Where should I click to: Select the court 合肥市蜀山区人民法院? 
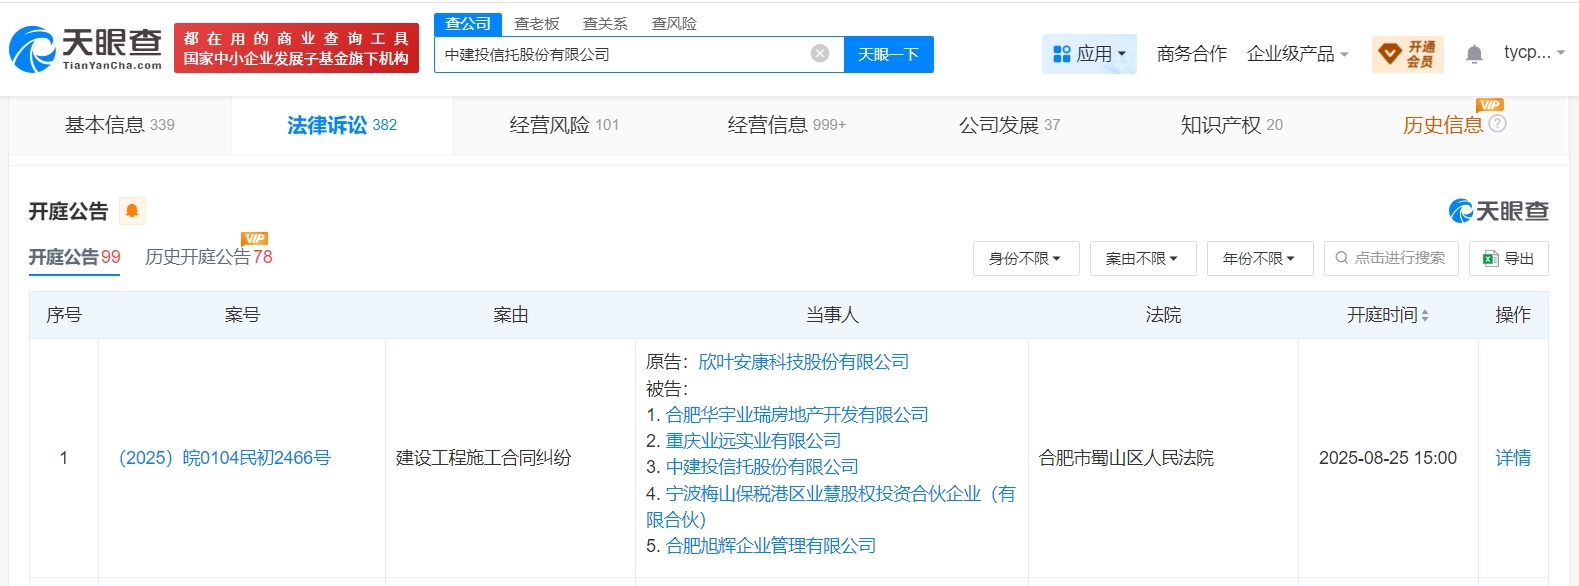coord(1126,458)
